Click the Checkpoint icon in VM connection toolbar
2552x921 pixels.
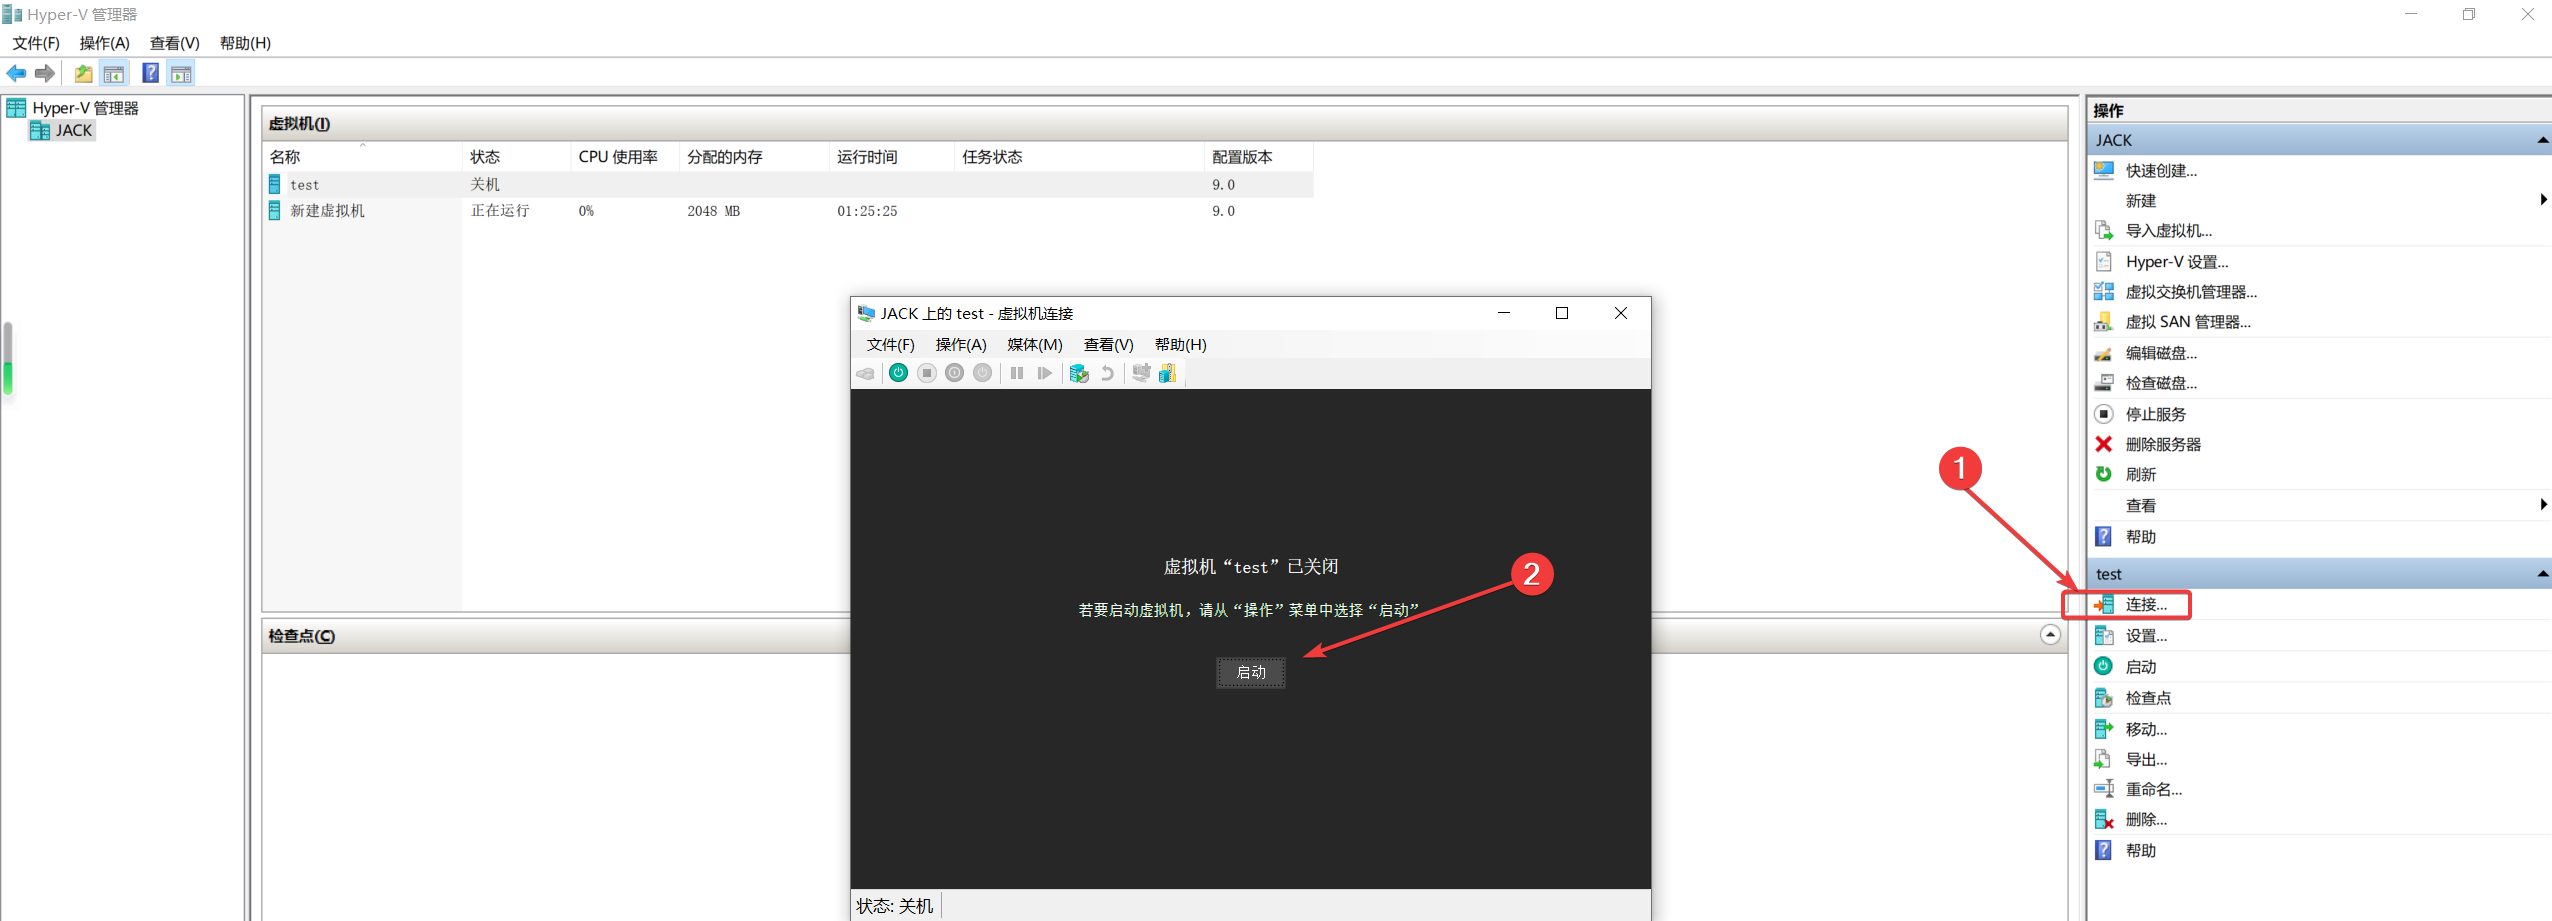click(1079, 373)
